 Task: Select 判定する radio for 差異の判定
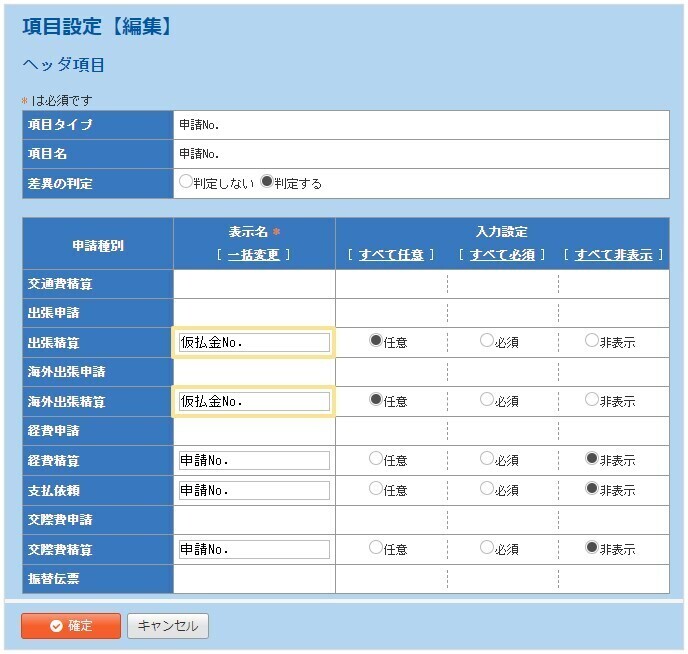click(x=267, y=183)
